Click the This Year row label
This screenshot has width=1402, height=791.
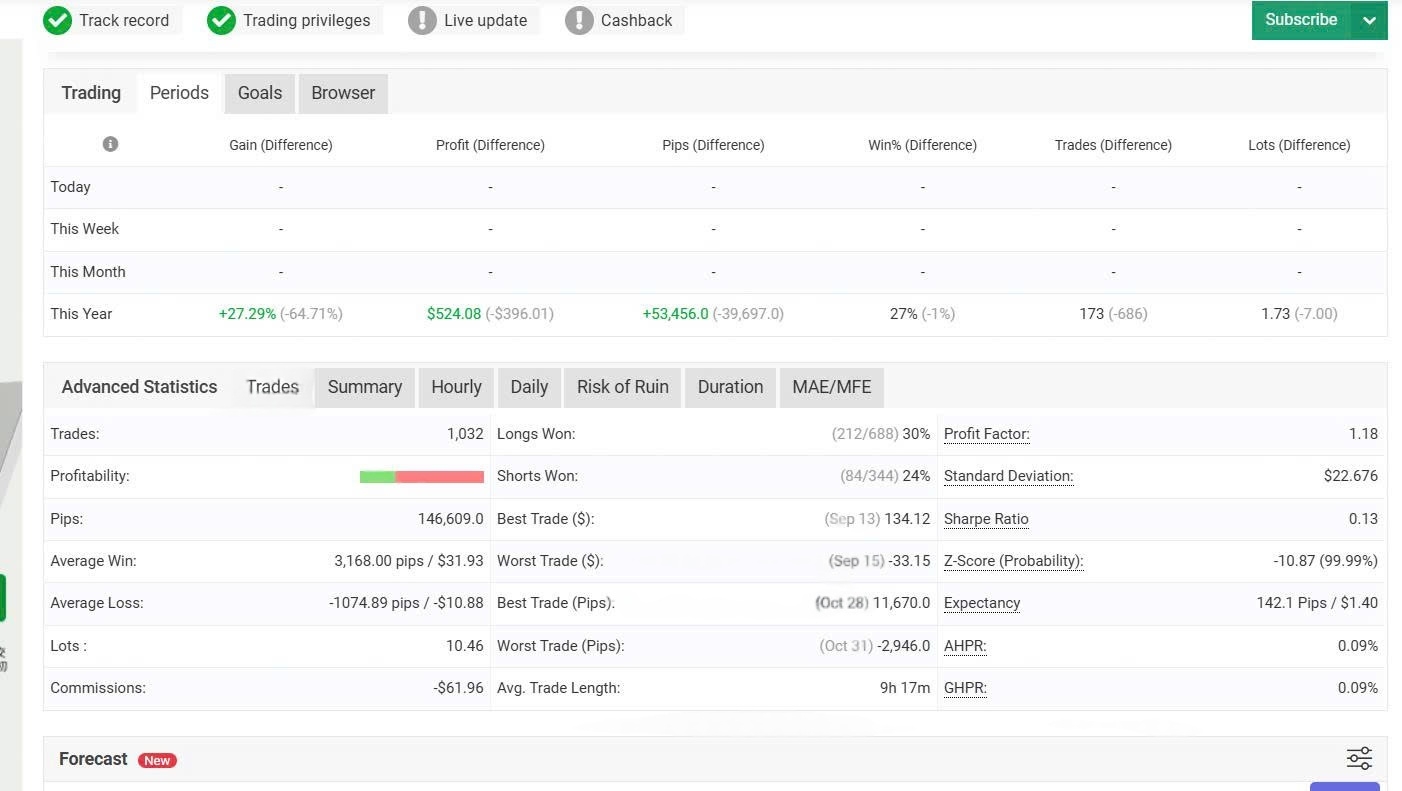[81, 314]
